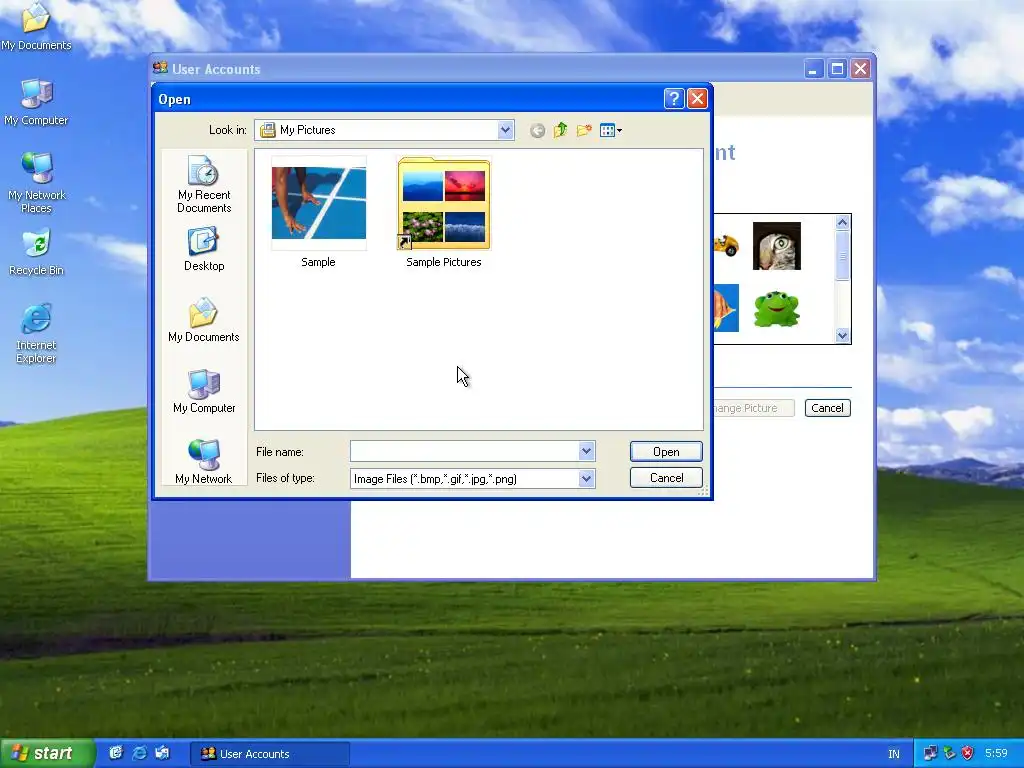This screenshot has height=768, width=1024.
Task: Select the Recycle Bin desktop icon
Action: [x=37, y=253]
